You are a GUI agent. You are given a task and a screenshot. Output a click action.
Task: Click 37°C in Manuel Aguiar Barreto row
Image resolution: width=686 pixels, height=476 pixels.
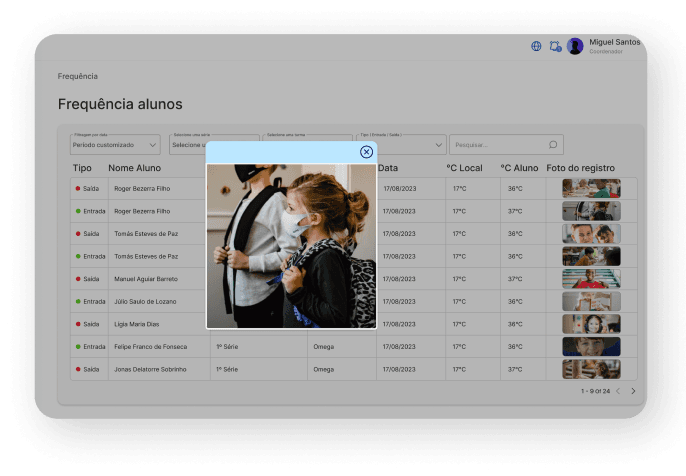point(515,279)
